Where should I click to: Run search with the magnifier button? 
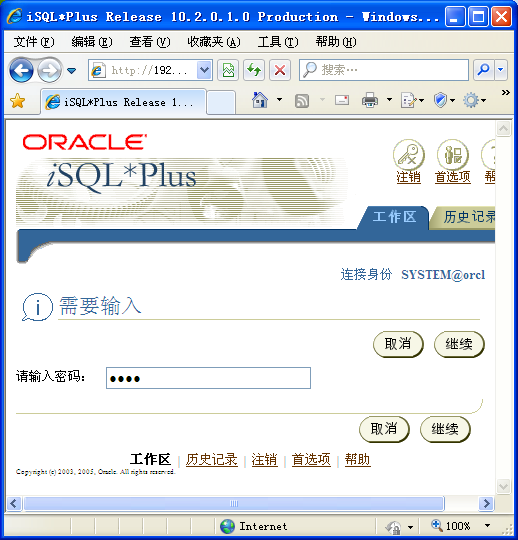[484, 70]
